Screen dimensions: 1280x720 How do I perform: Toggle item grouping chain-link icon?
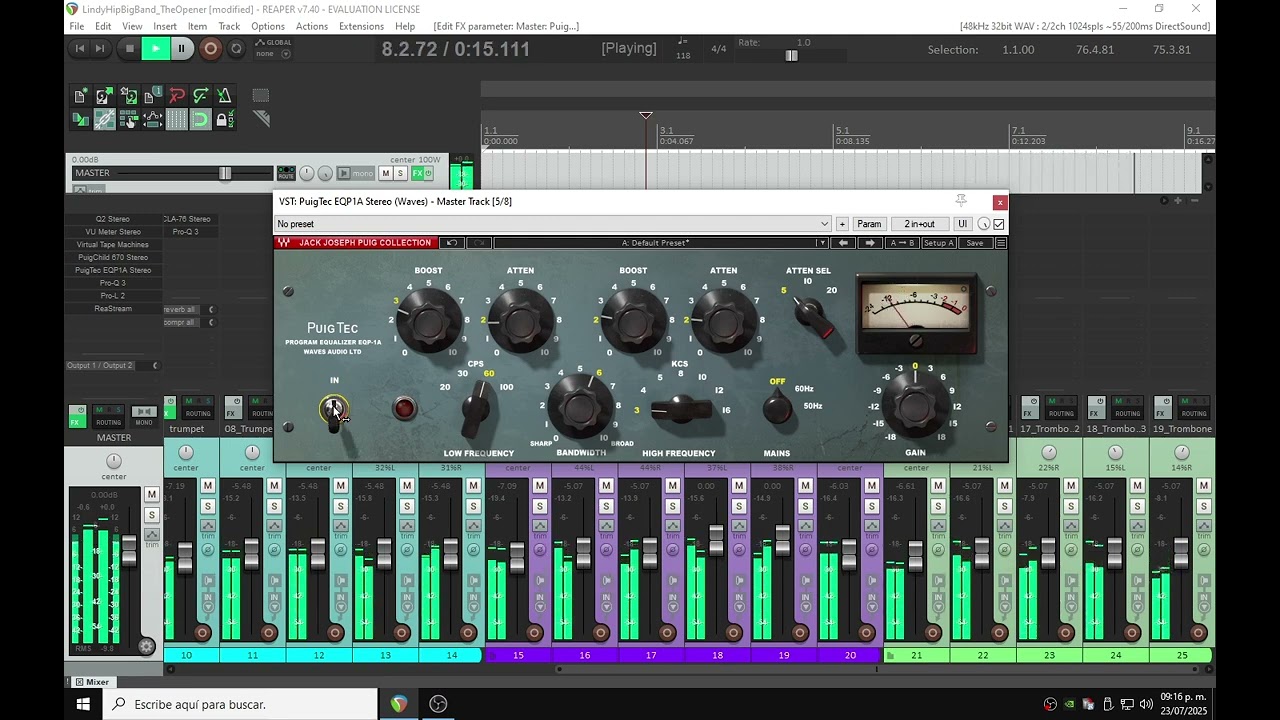105,119
